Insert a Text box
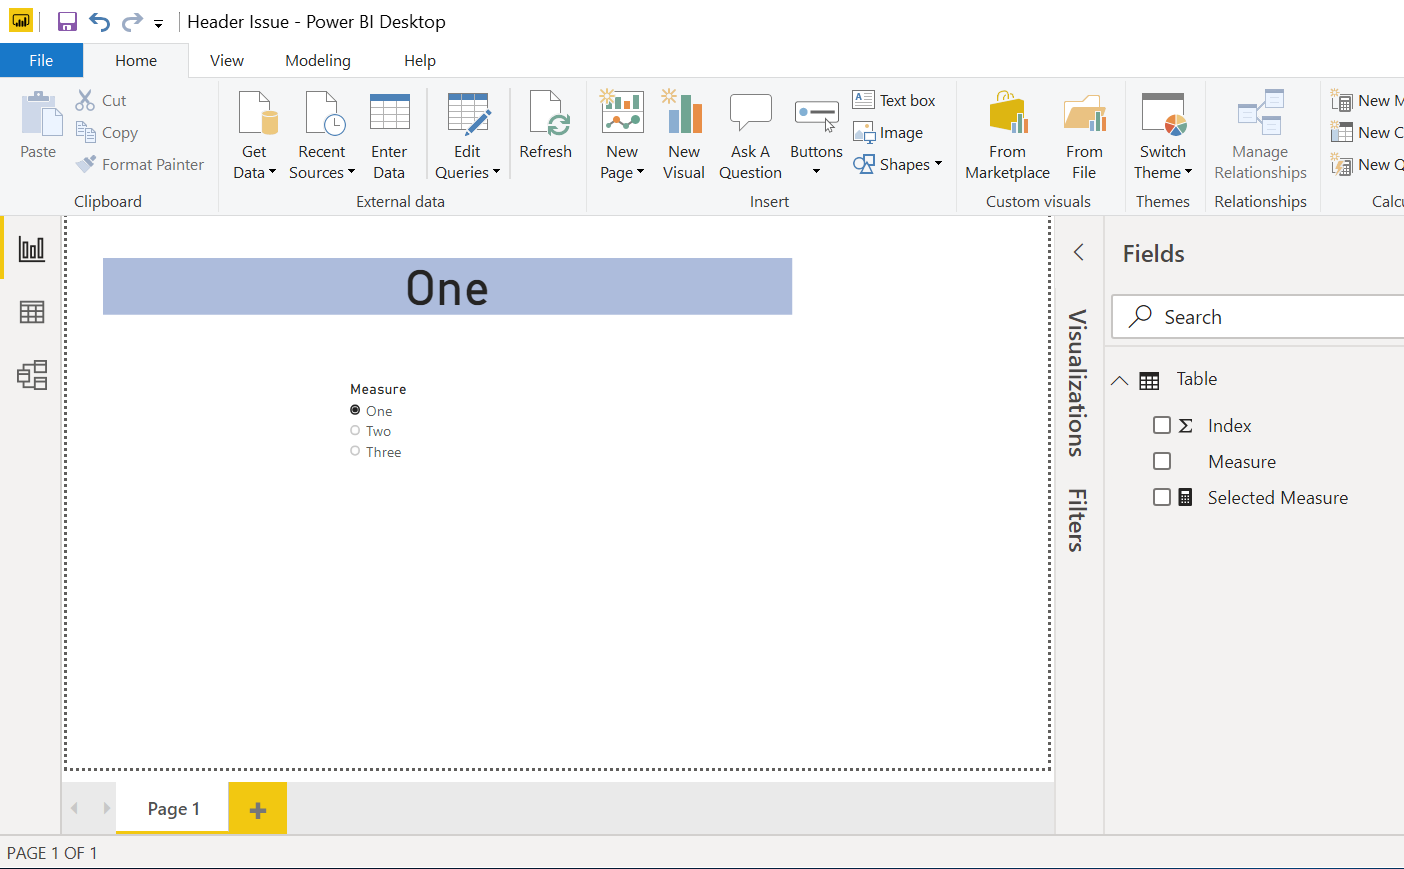Image resolution: width=1404 pixels, height=869 pixels. (x=894, y=100)
